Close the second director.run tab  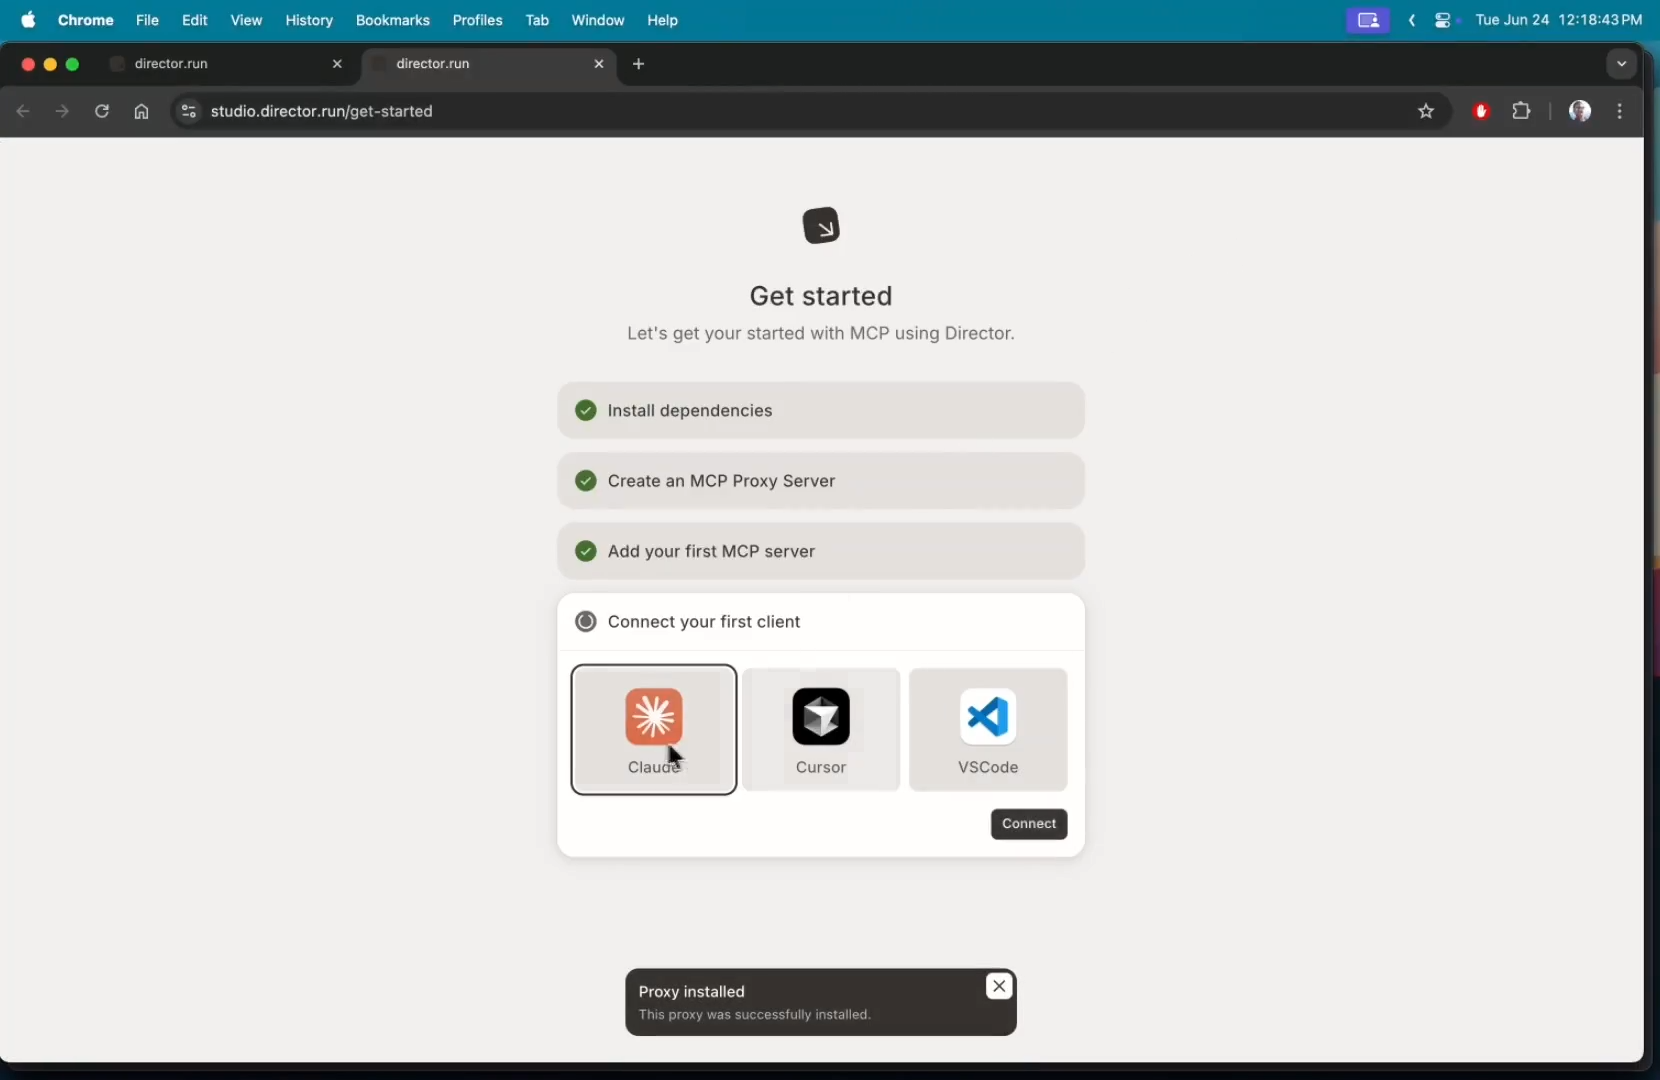point(599,64)
